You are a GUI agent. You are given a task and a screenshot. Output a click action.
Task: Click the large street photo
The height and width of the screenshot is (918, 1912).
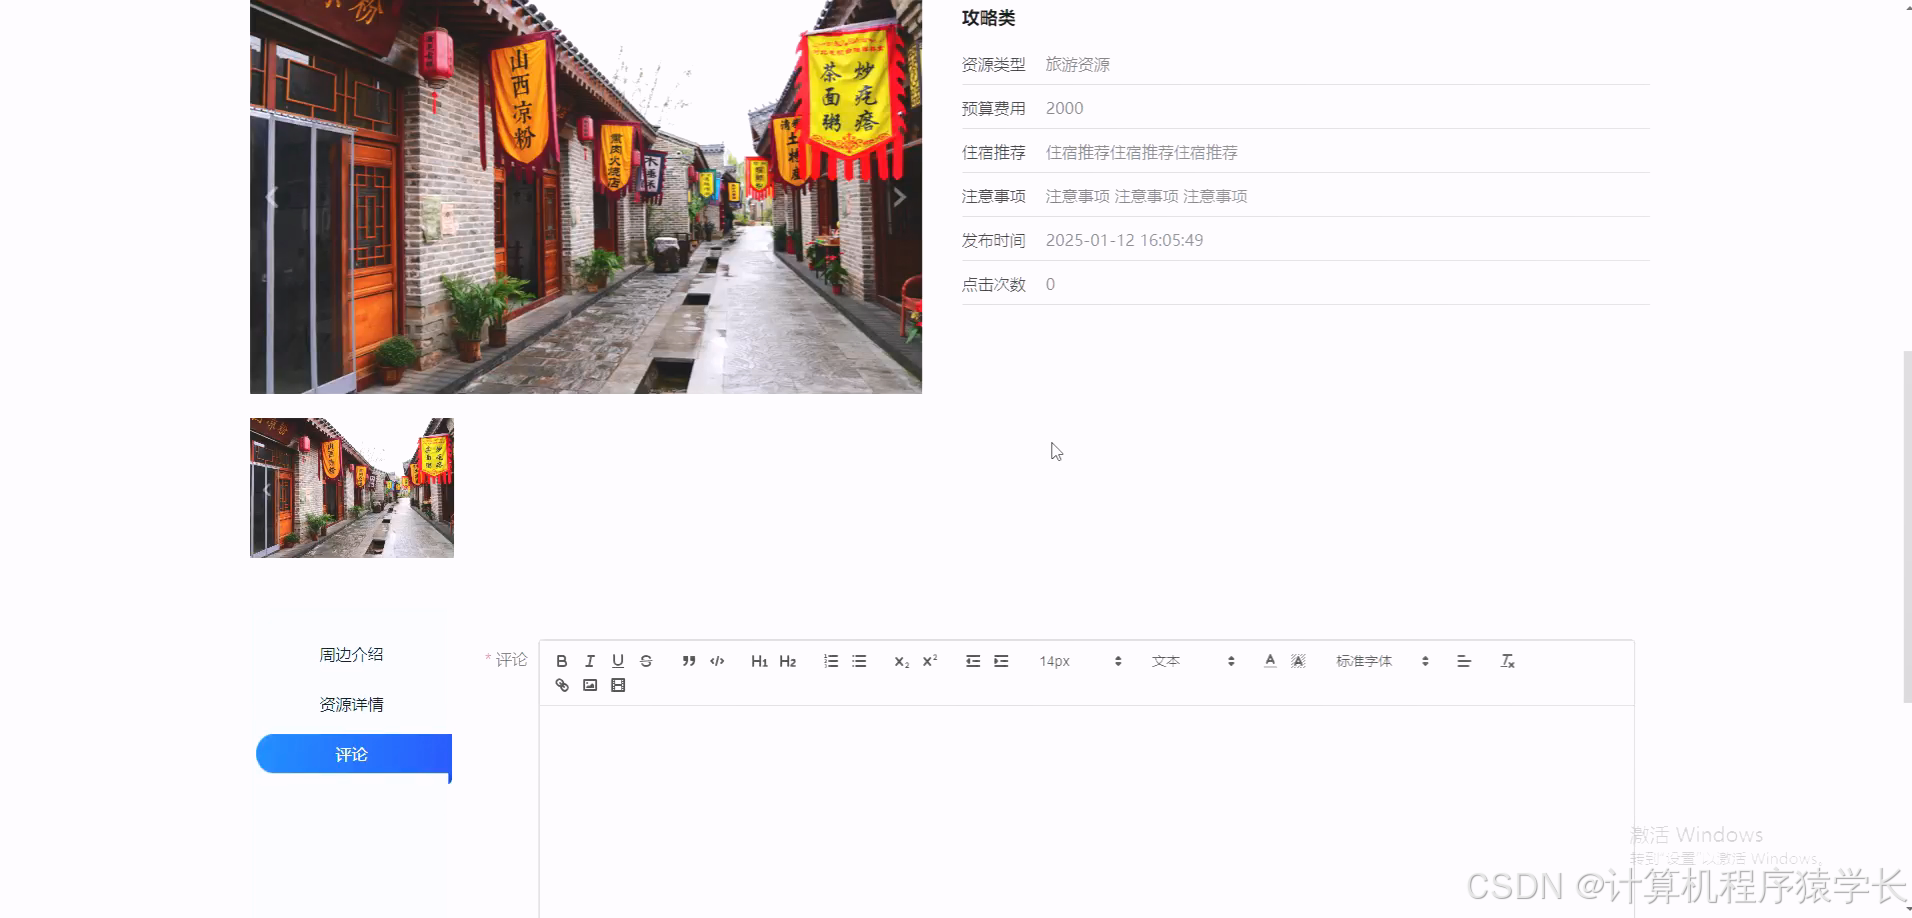pos(586,197)
